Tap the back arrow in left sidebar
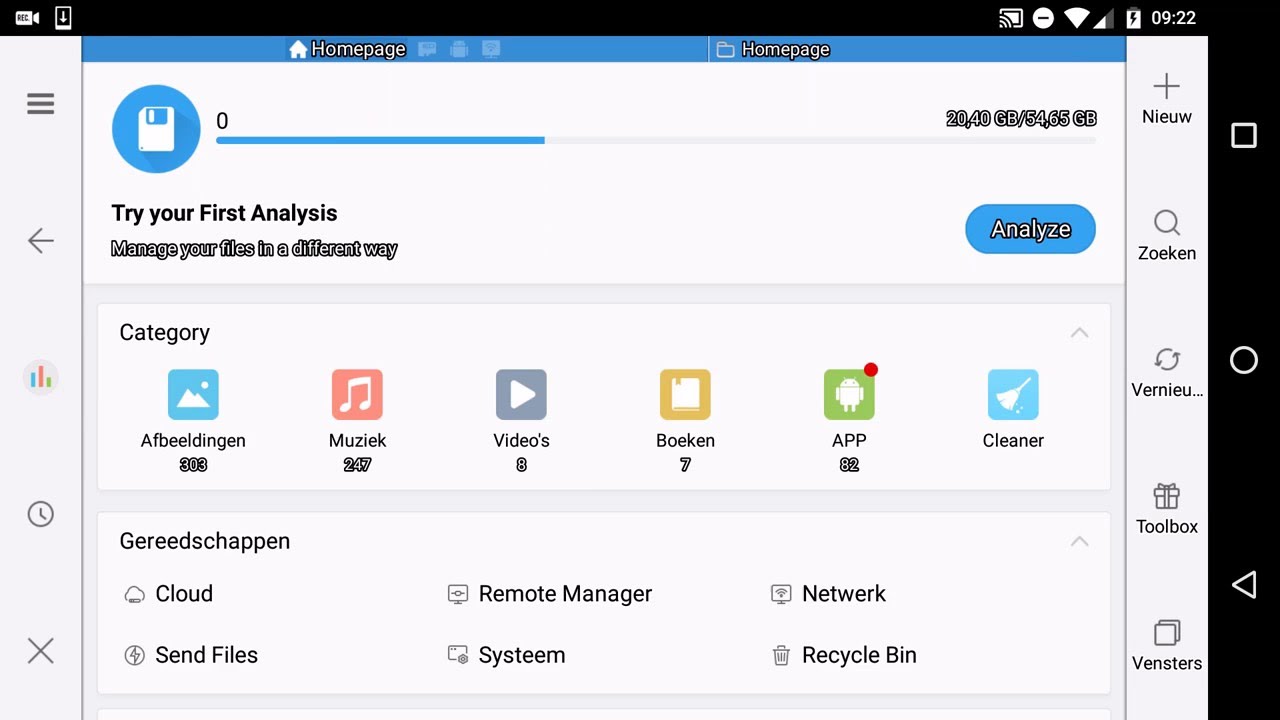Viewport: 1280px width, 720px height. click(40, 240)
